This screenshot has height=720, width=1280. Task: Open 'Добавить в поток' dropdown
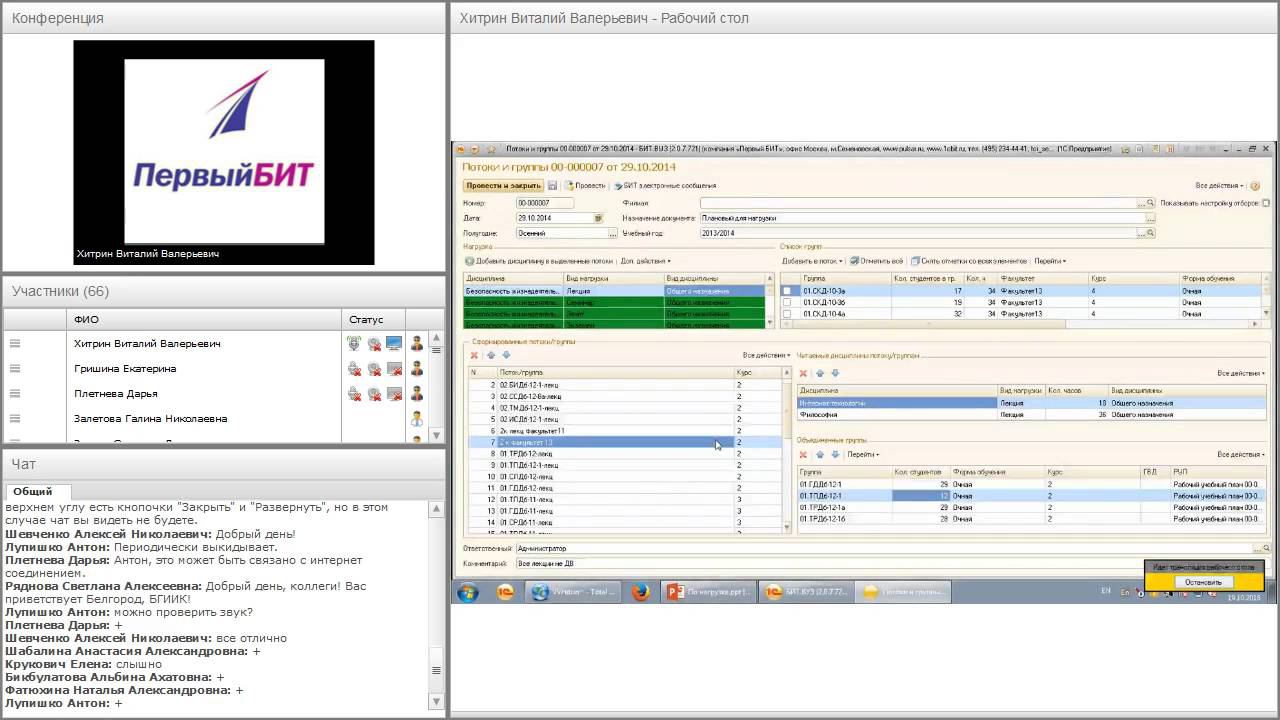812,261
